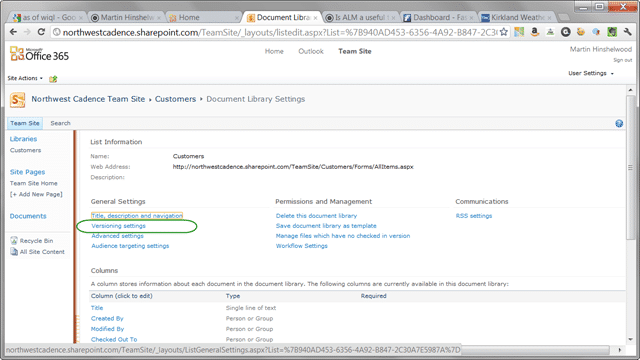Click the Recycle Bin icon in sidebar
Image resolution: width=640 pixels, height=360 pixels.
tap(14, 240)
